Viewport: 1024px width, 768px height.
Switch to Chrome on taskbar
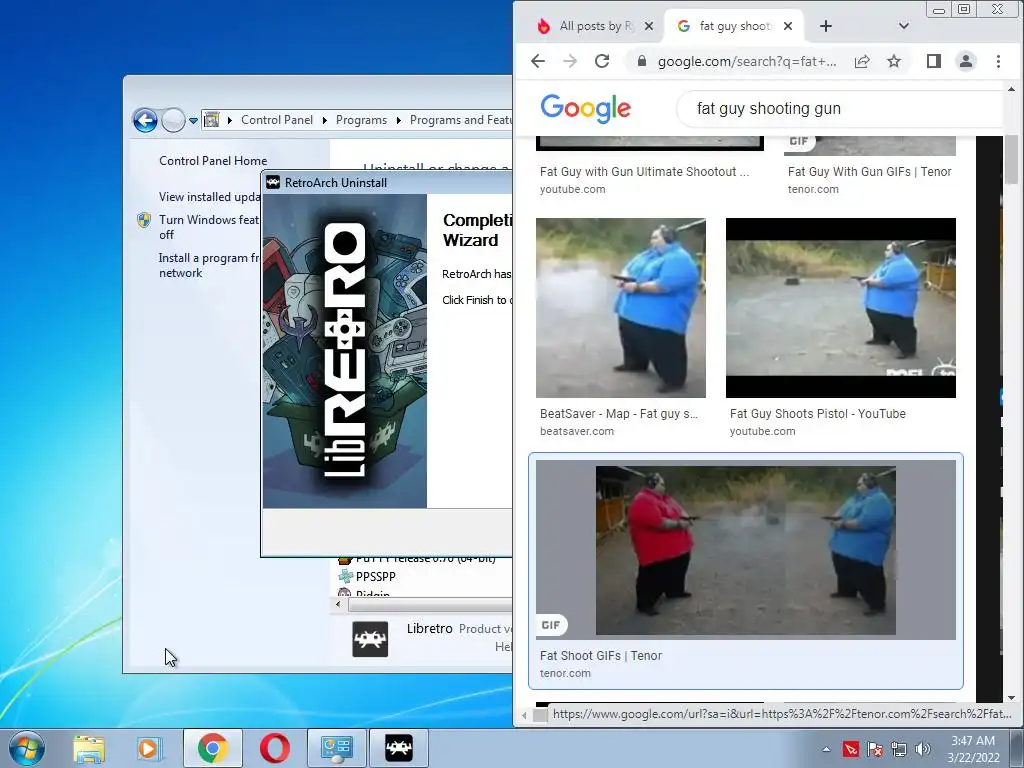[213, 748]
